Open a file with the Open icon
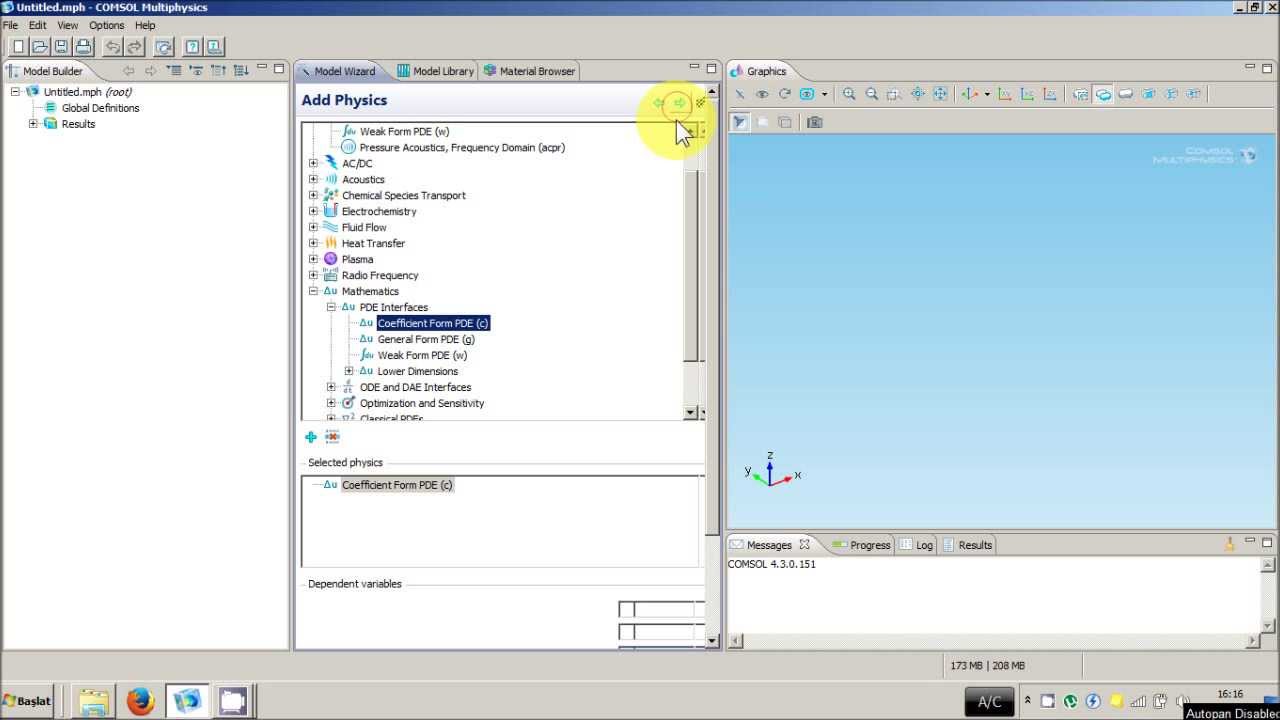The image size is (1280, 720). [39, 47]
